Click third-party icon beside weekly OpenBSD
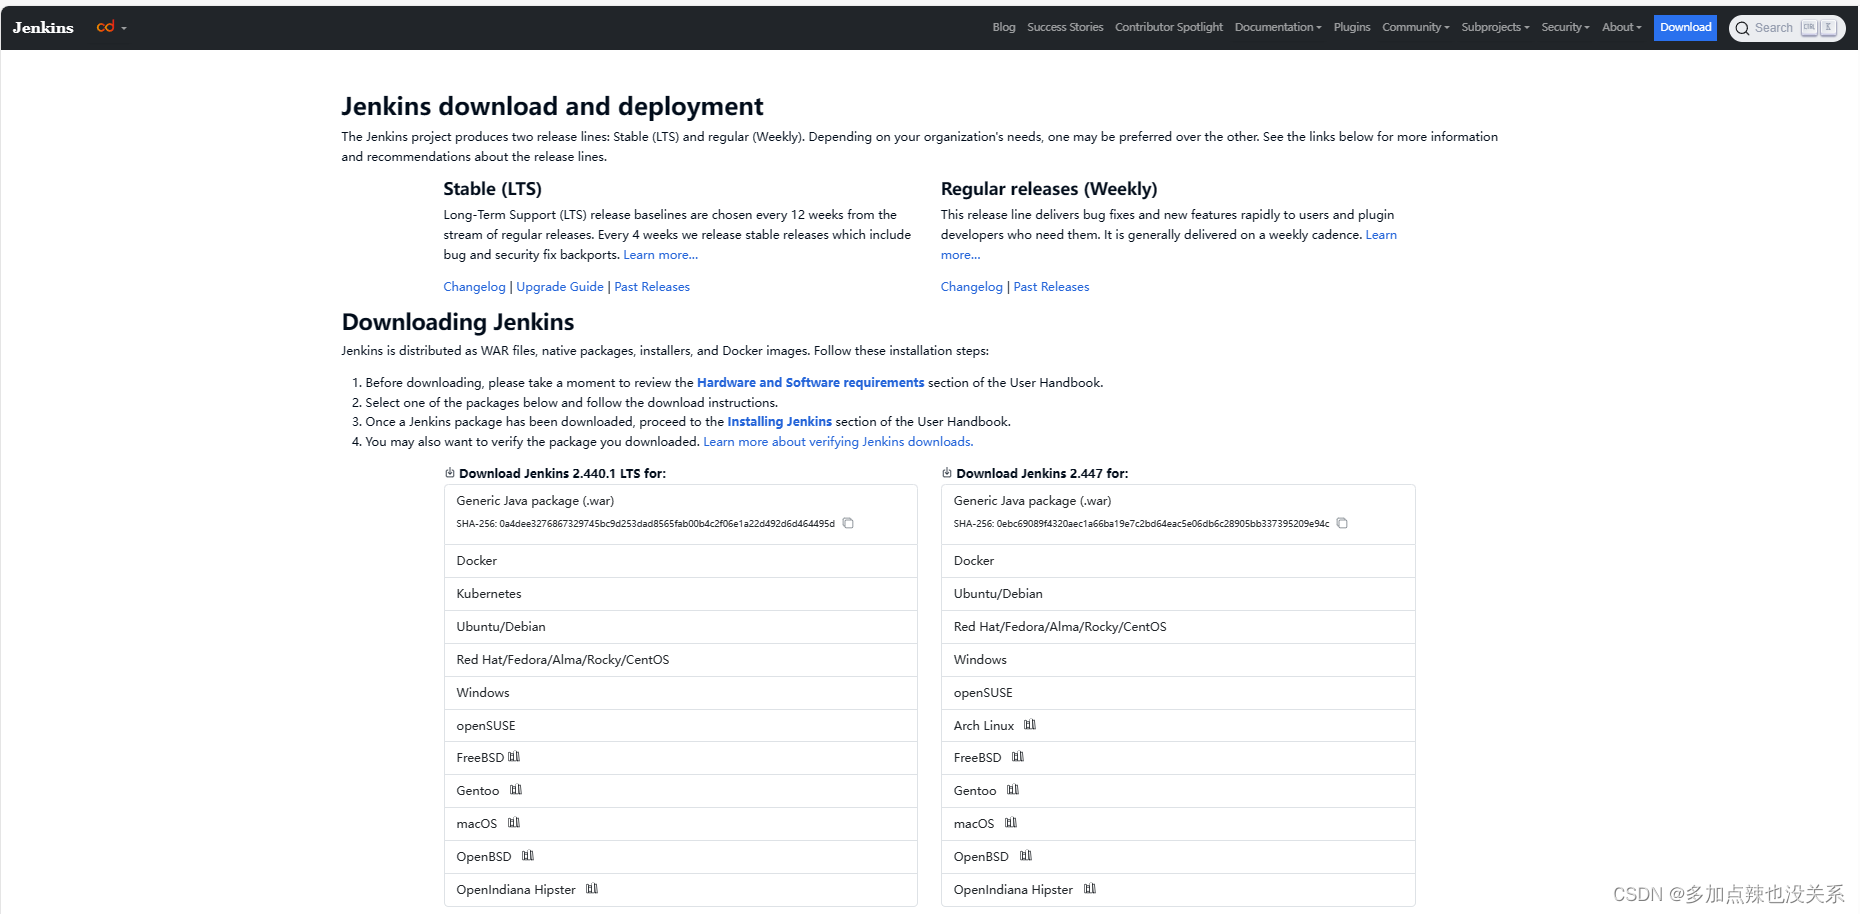The height and width of the screenshot is (914, 1860). (x=1026, y=856)
